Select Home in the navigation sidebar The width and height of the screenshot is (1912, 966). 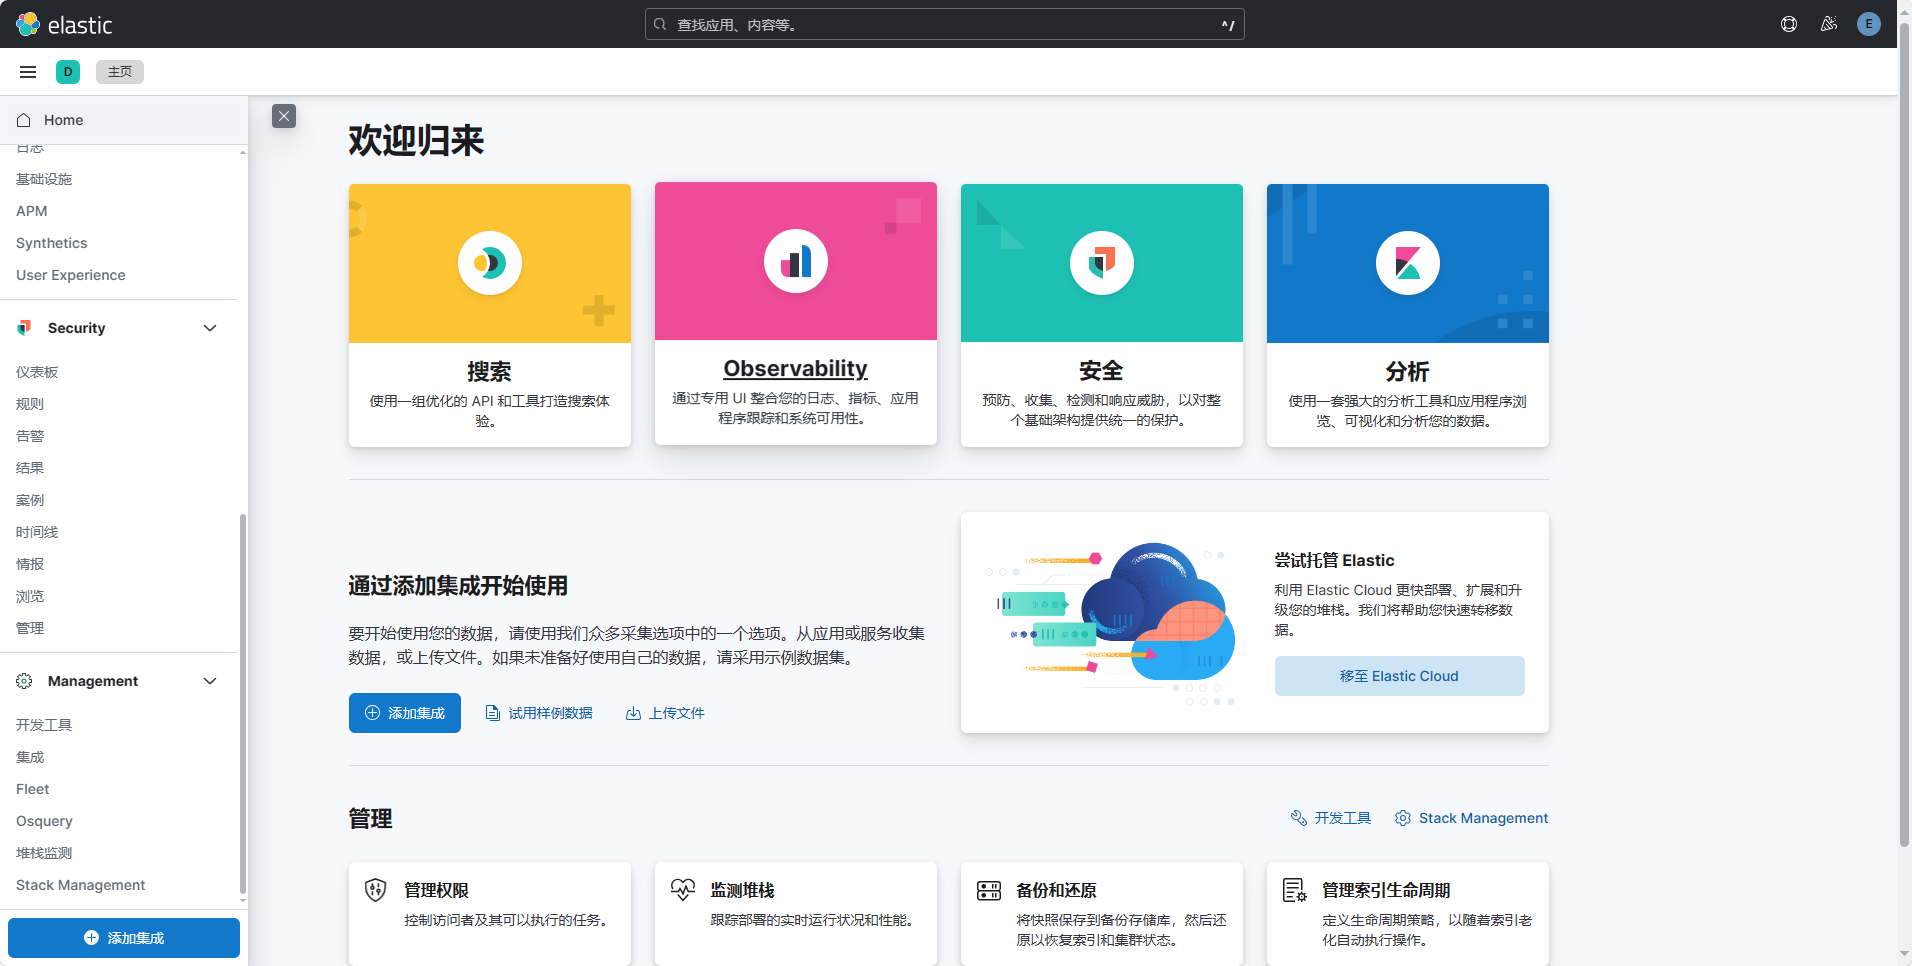[63, 120]
